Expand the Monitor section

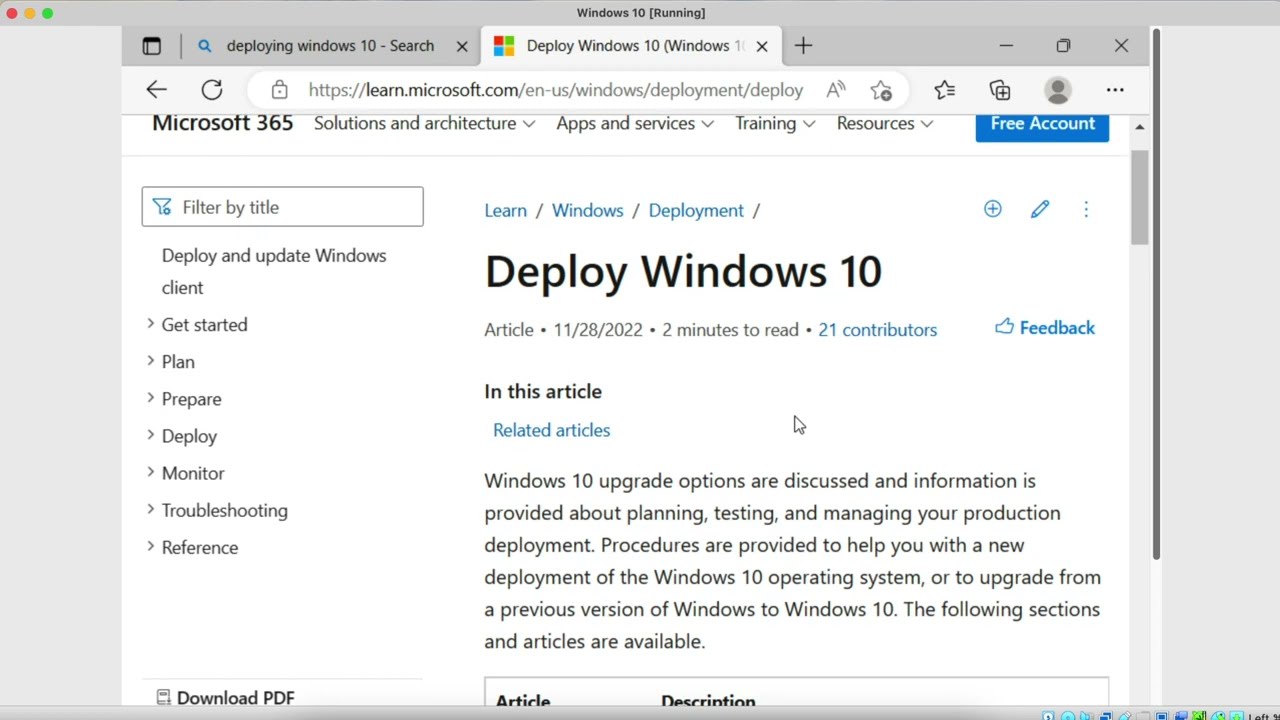click(193, 473)
